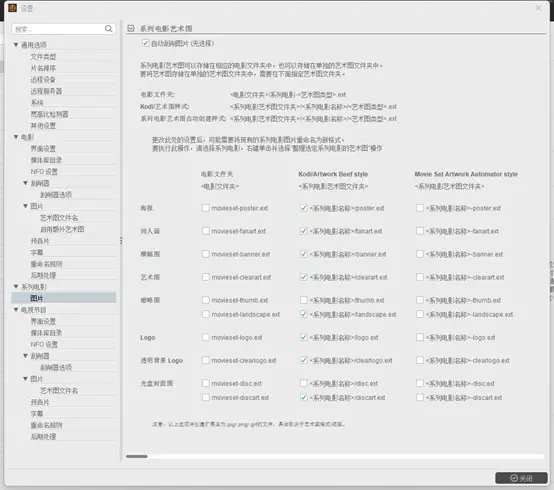Enable the movieset-fanart.ext checkbox
Screen dimensions: 554x490
(206, 231)
